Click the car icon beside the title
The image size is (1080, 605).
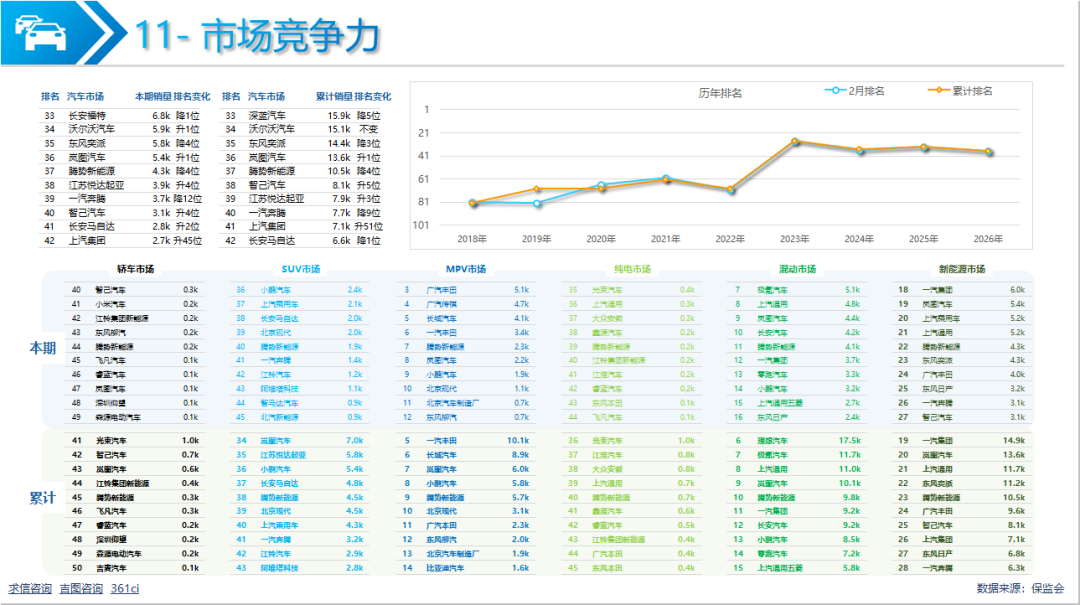tap(41, 33)
